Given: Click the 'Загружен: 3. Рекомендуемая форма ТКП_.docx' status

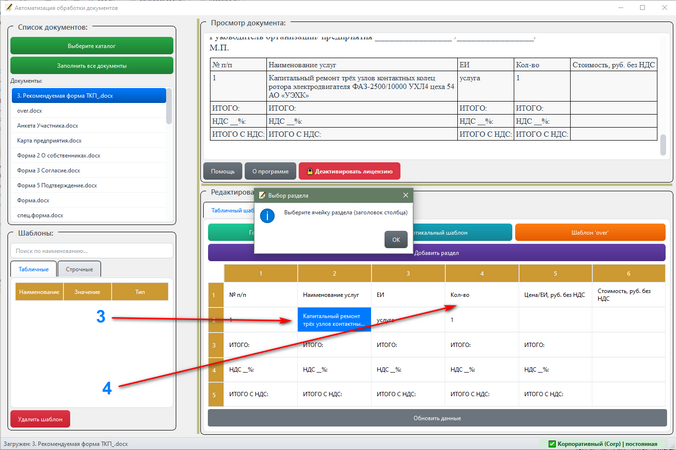Looking at the screenshot, I should (66, 444).
